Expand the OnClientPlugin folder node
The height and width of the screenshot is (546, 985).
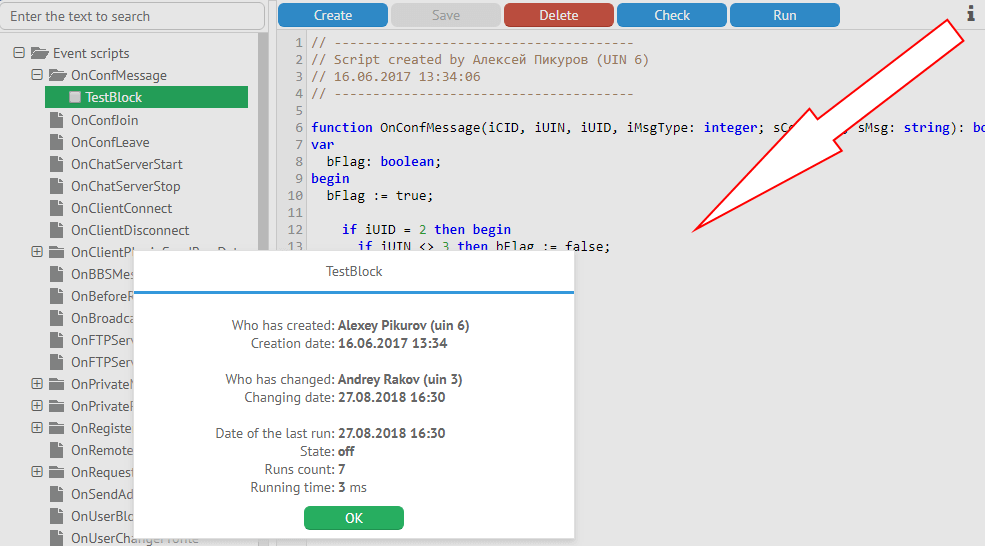37,252
